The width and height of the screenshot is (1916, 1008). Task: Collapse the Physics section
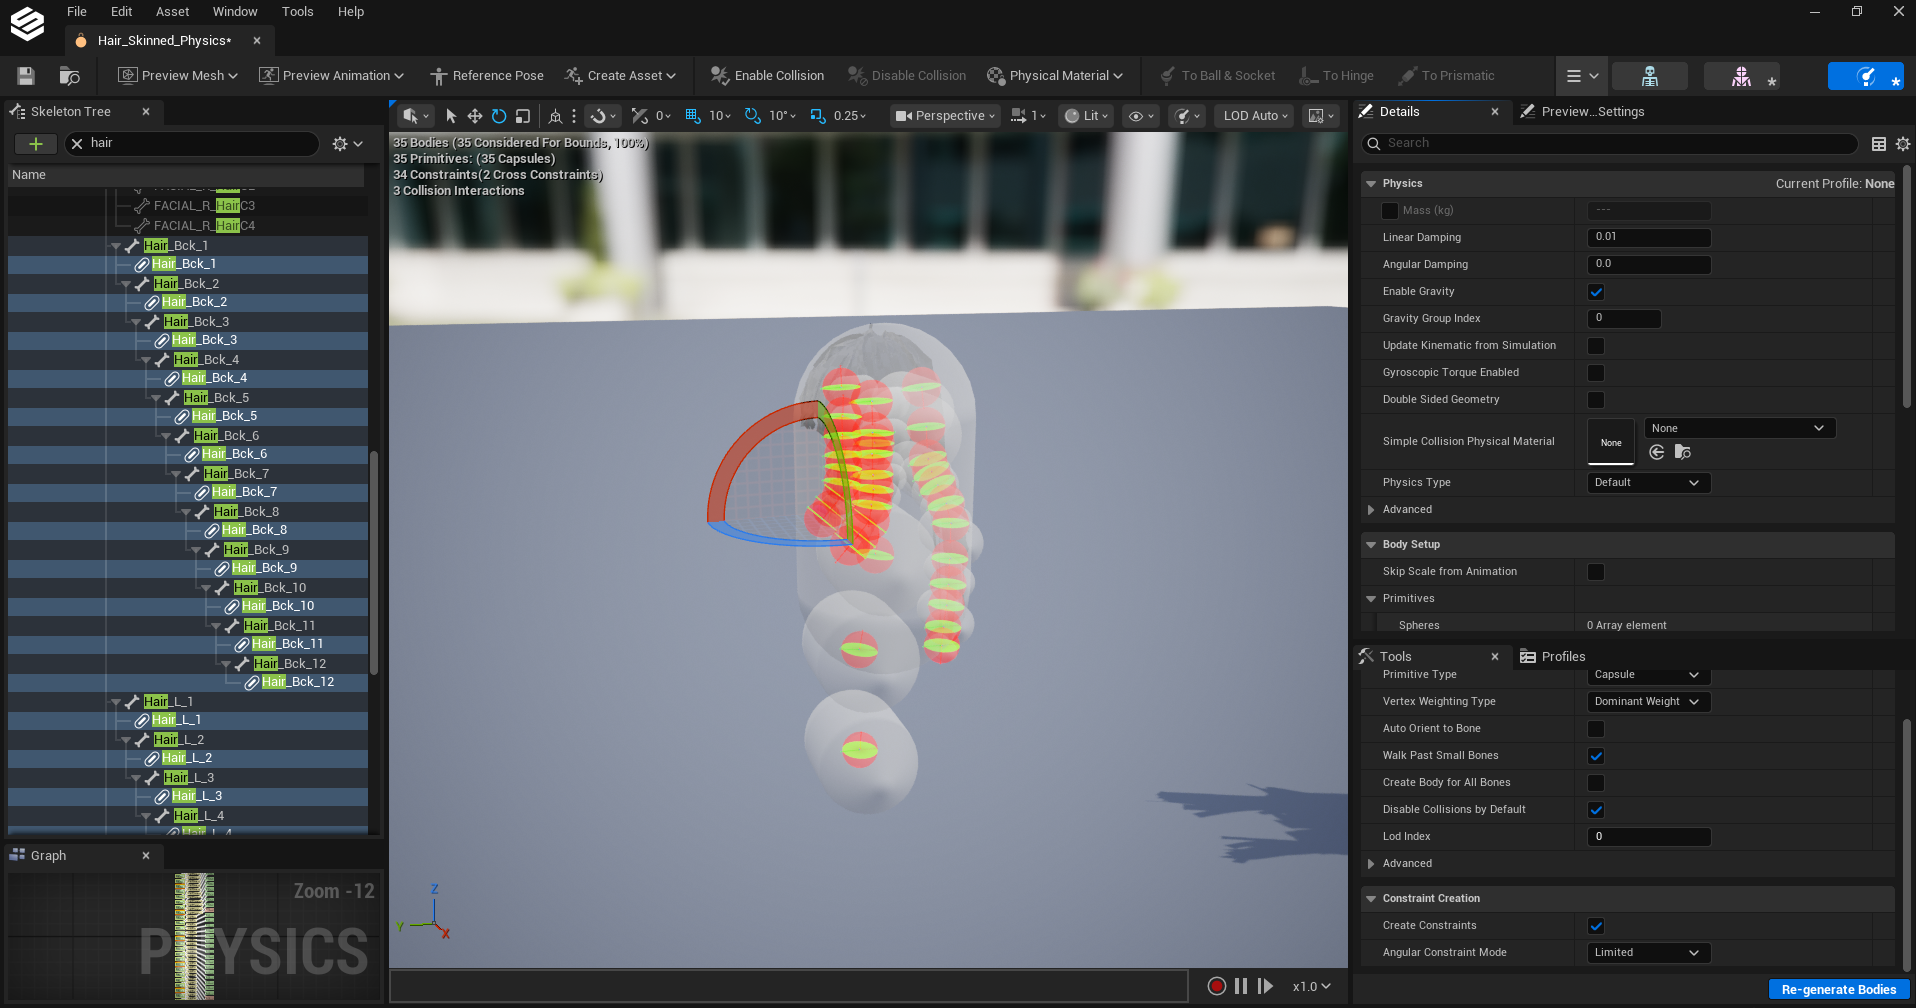1371,184
